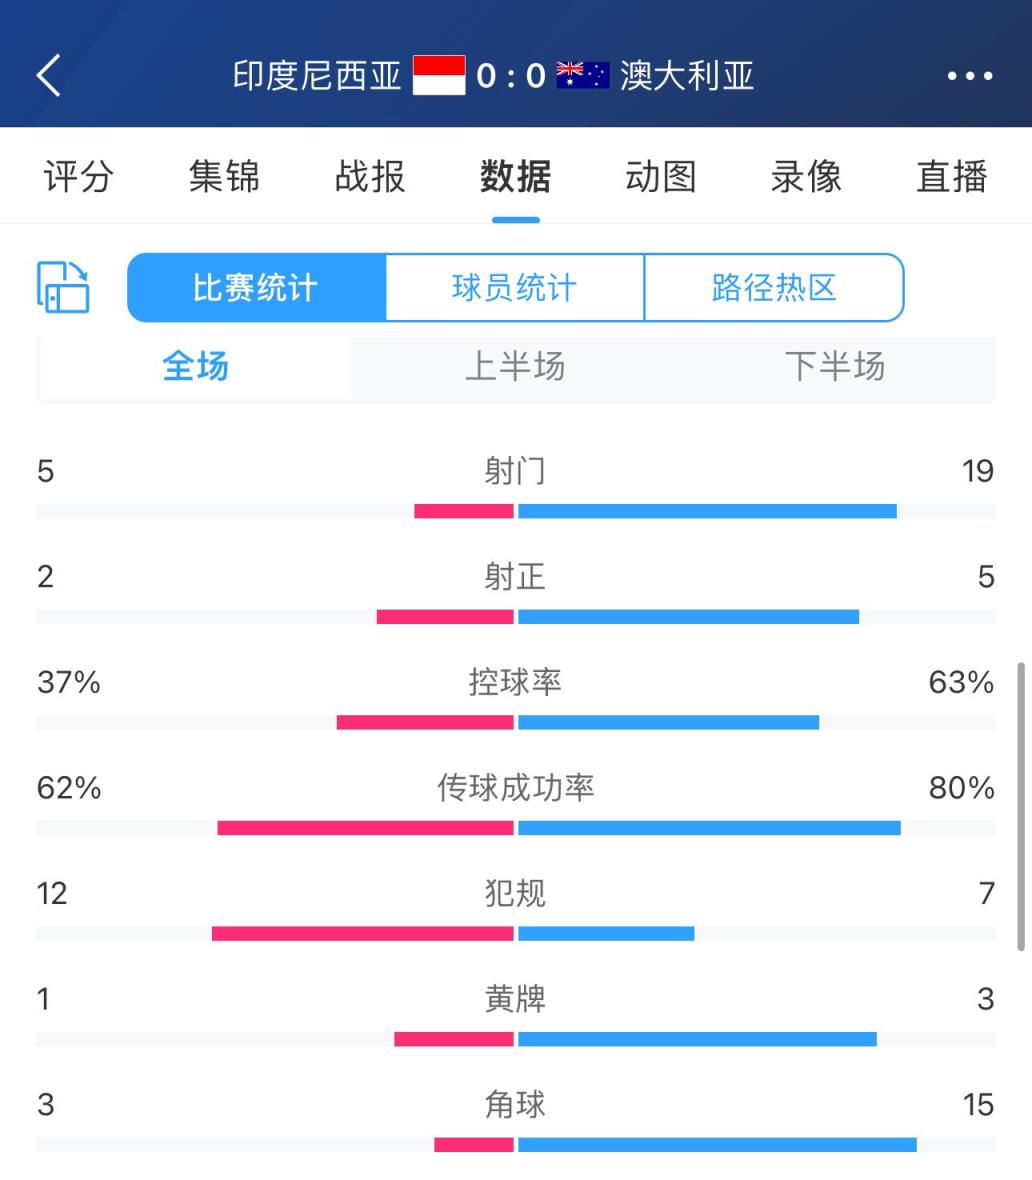Tap the 印度尼西亚 team name
This screenshot has width=1032, height=1180.
point(317,76)
